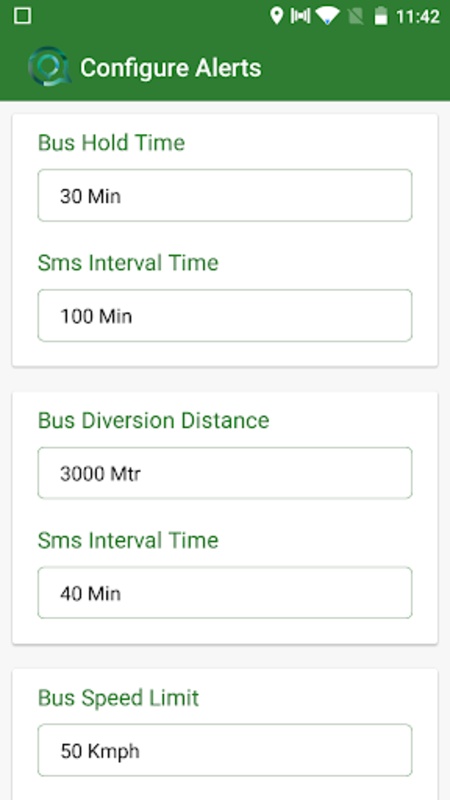The height and width of the screenshot is (800, 450).
Task: Open the Bus Speed Limit 50 Kmph field
Action: coord(224,750)
